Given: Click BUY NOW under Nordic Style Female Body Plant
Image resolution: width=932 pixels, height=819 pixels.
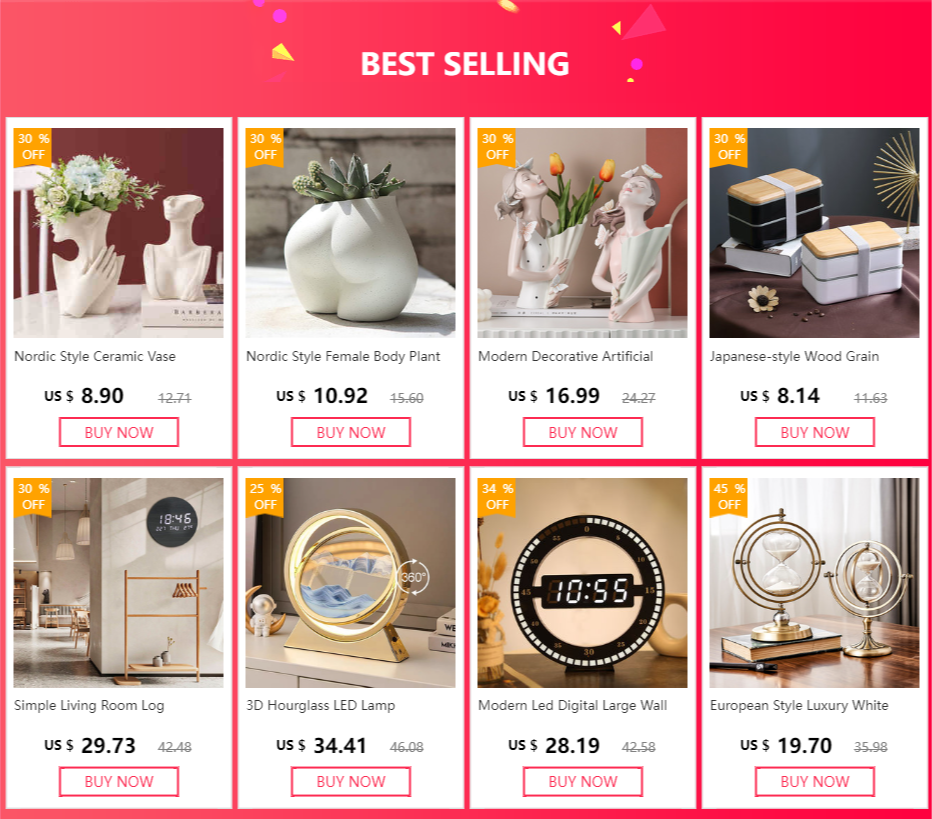Looking at the screenshot, I should coord(351,432).
